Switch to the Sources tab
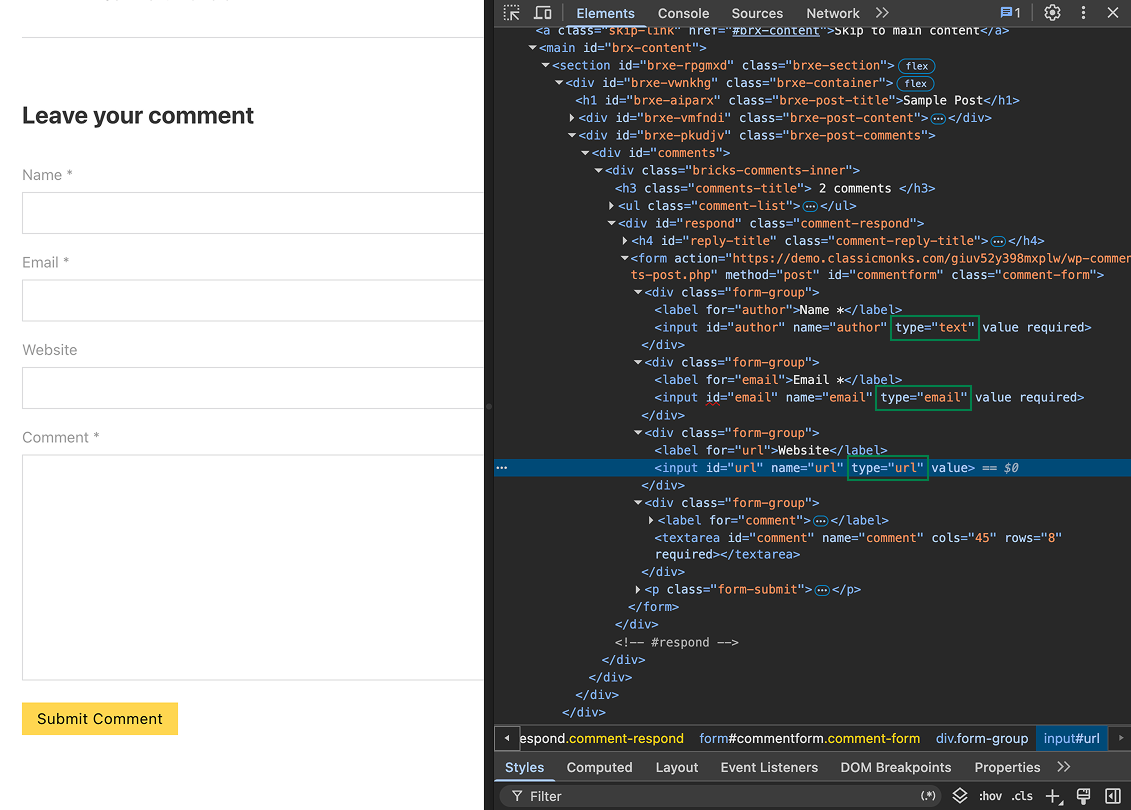Image resolution: width=1131 pixels, height=810 pixels. [757, 13]
